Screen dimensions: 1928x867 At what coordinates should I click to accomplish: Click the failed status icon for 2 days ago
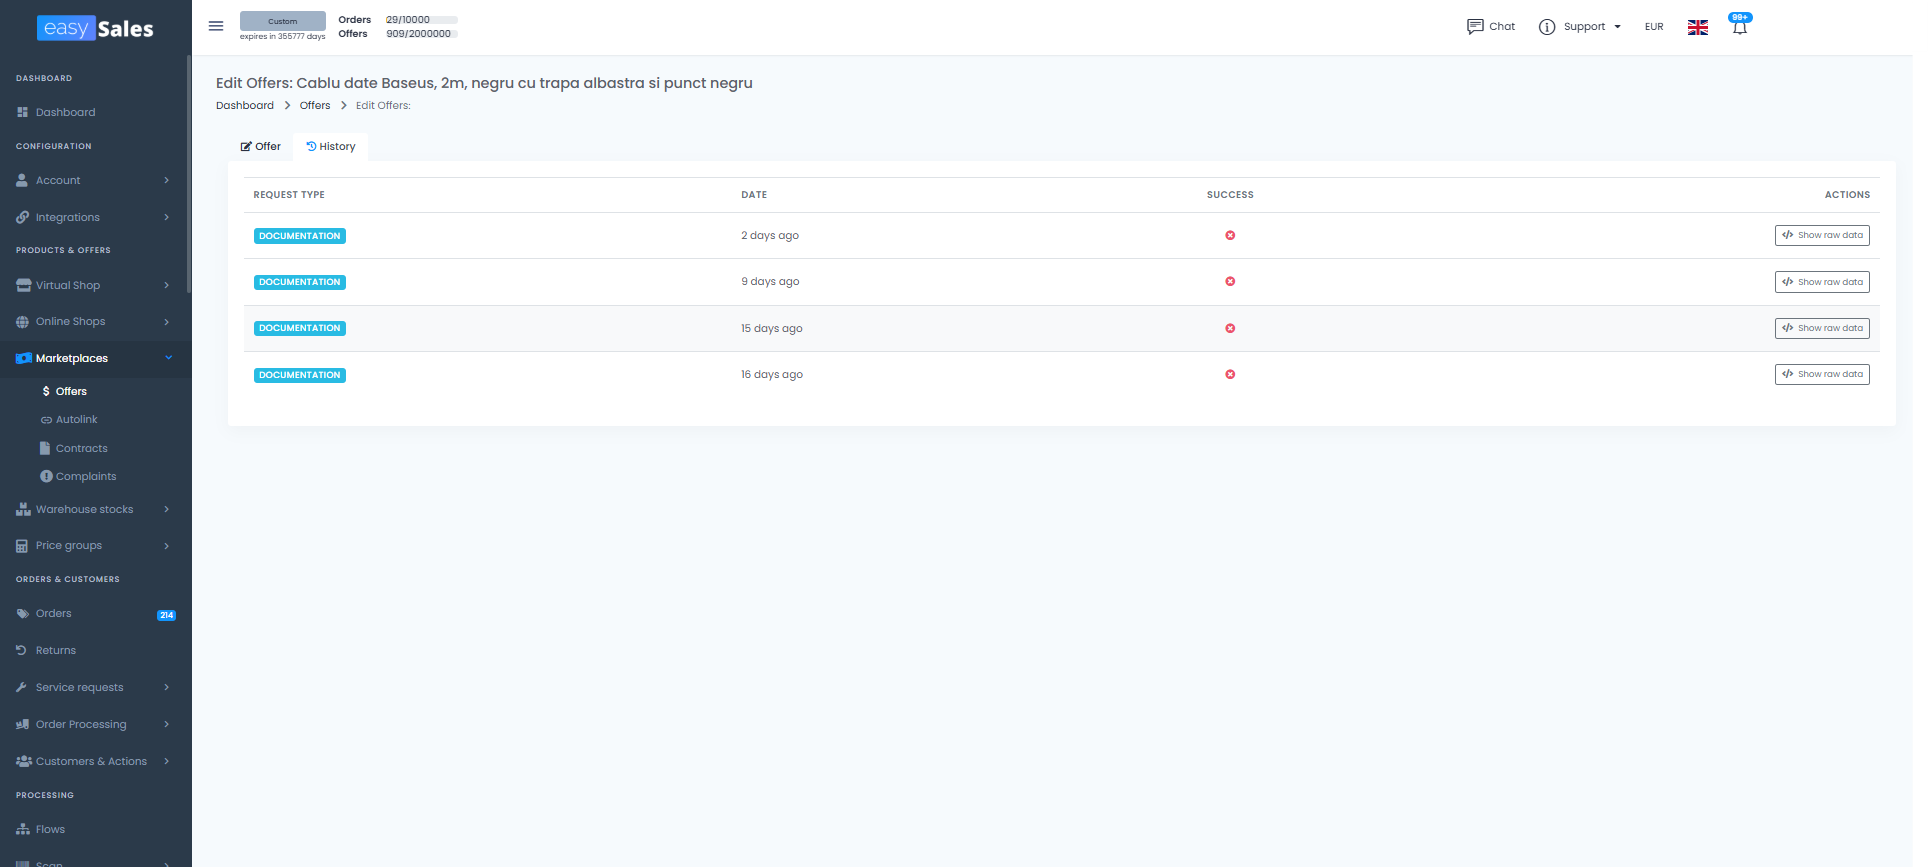pyautogui.click(x=1230, y=235)
